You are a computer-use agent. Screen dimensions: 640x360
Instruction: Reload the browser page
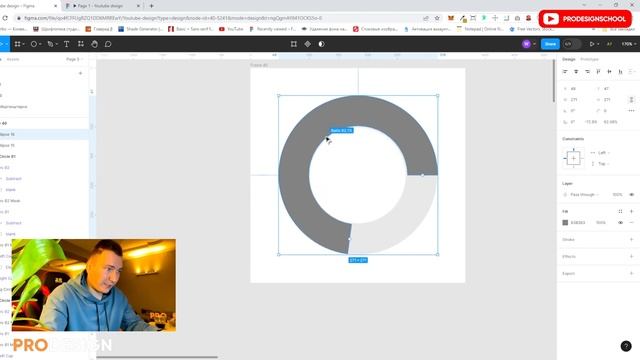pyautogui.click(x=5, y=18)
